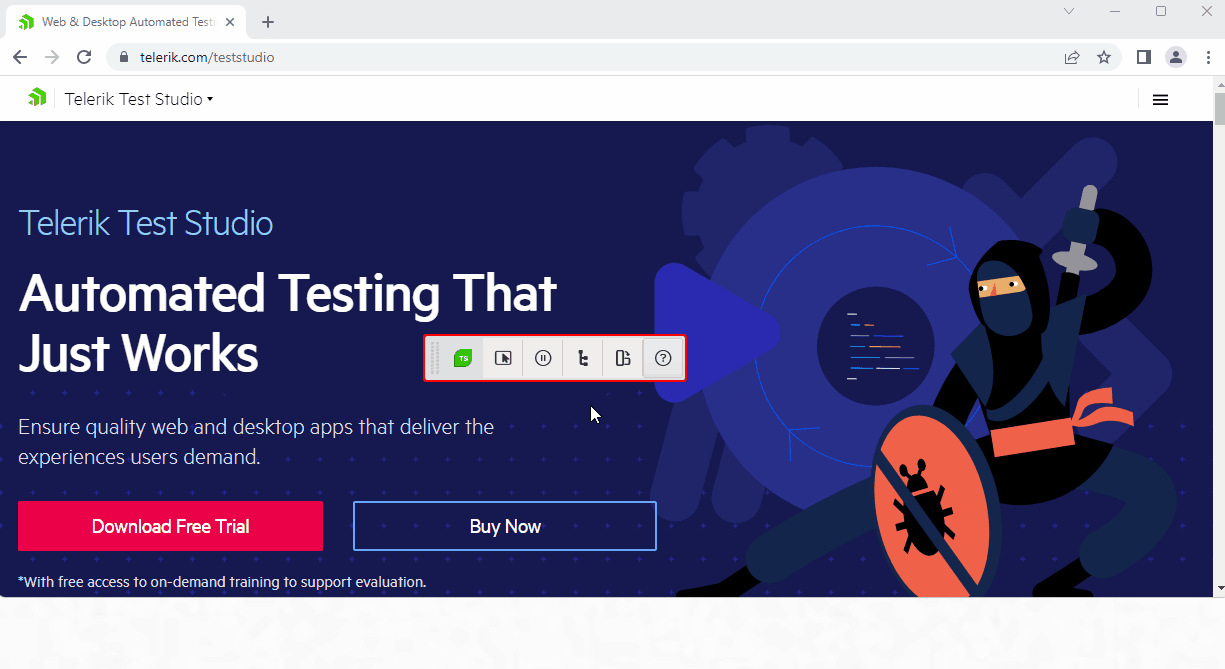Reload the current page
The height and width of the screenshot is (669, 1225).
point(84,57)
